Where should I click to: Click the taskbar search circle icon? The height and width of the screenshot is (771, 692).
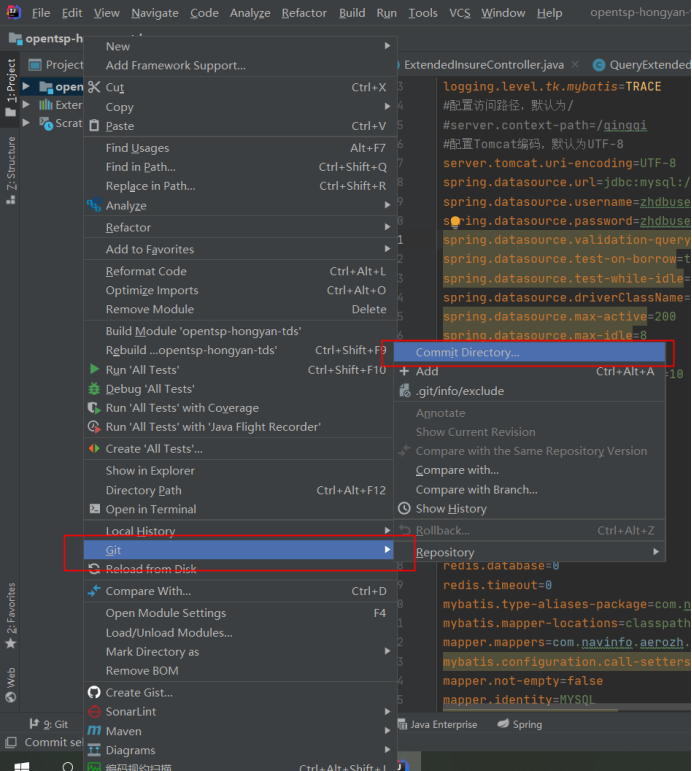(x=68, y=766)
